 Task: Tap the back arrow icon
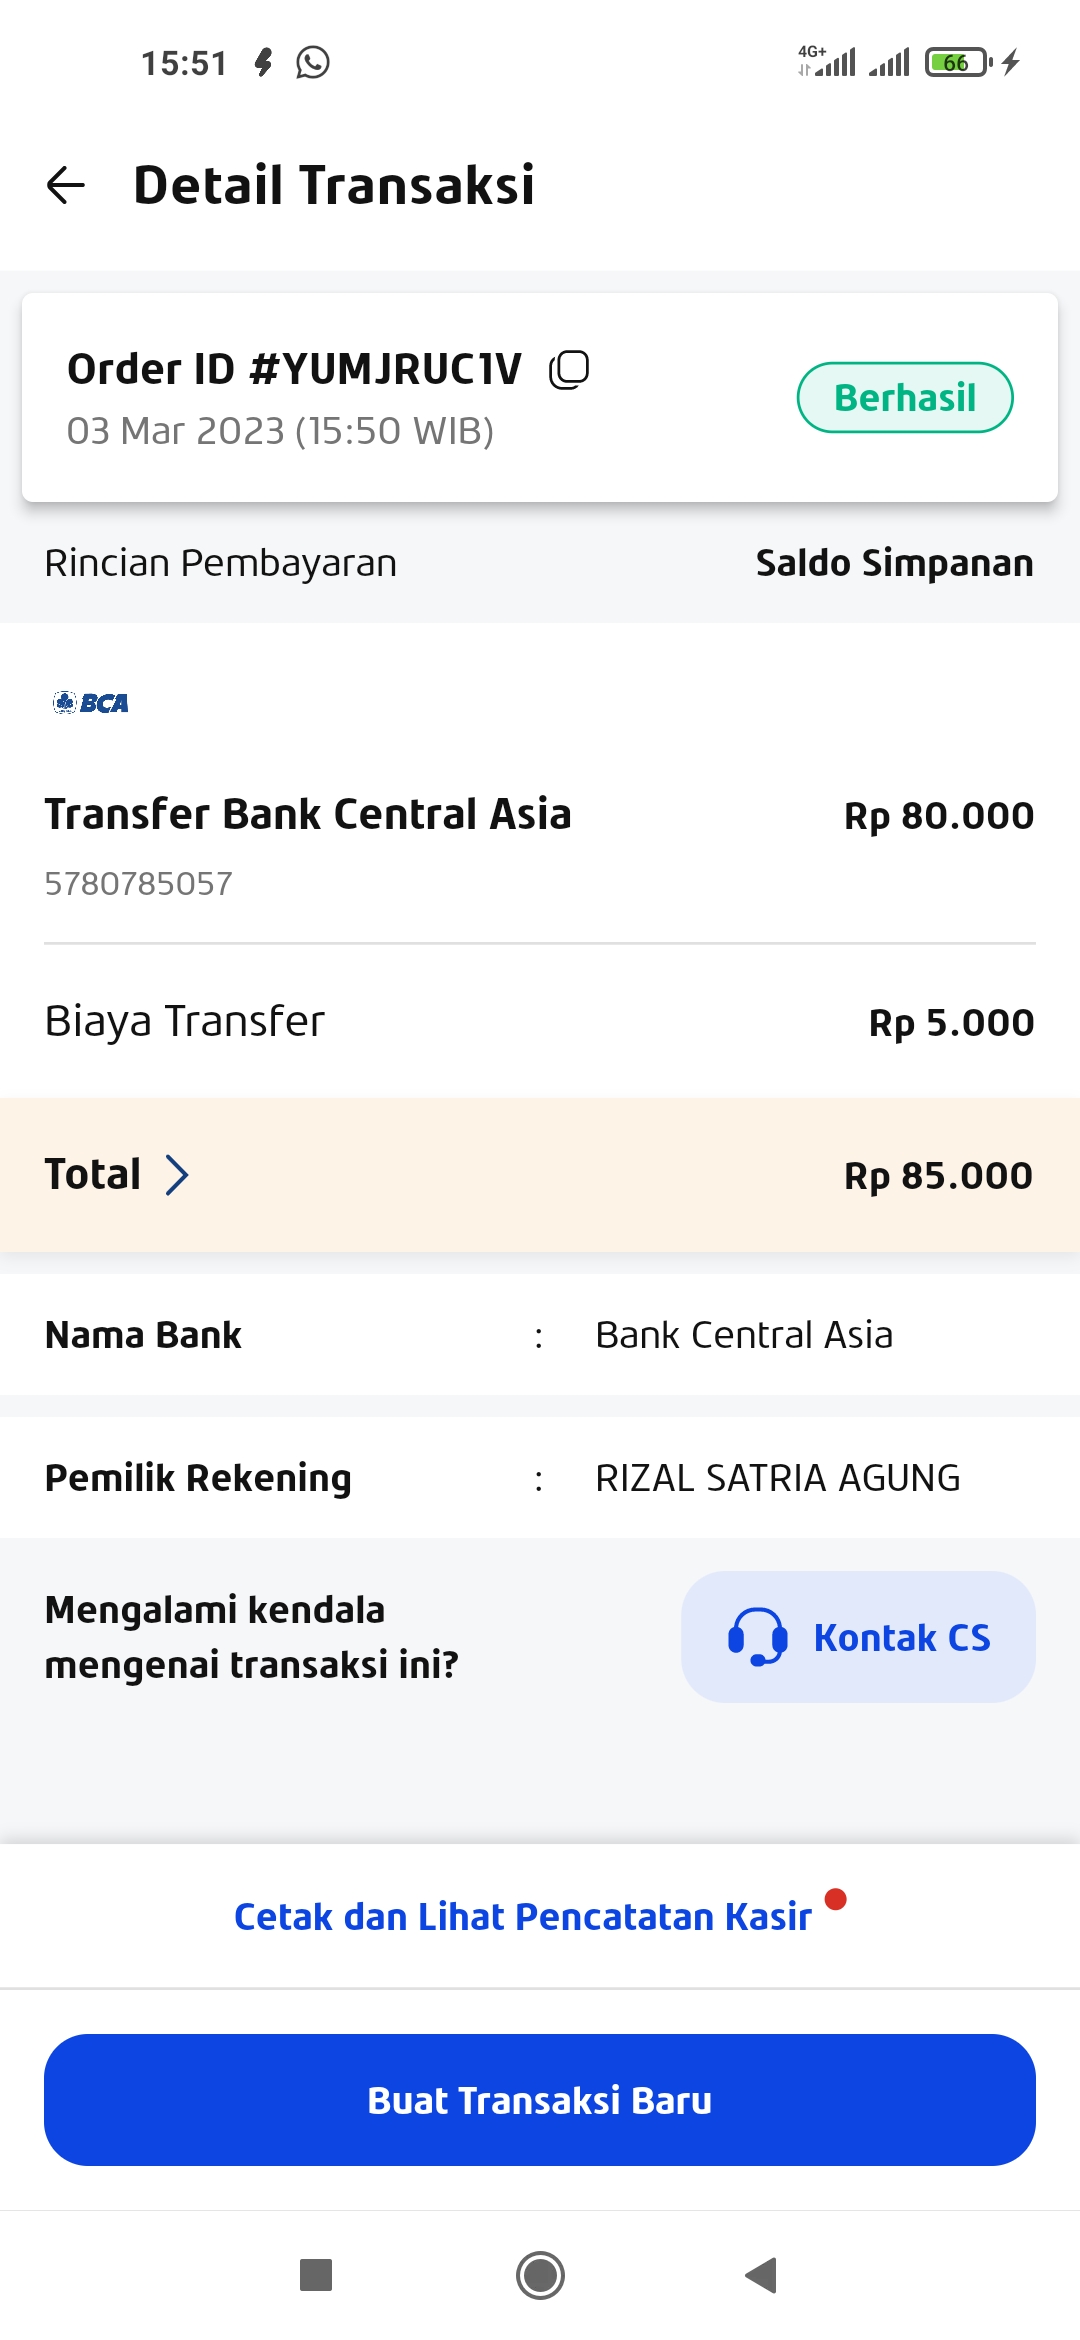point(66,185)
